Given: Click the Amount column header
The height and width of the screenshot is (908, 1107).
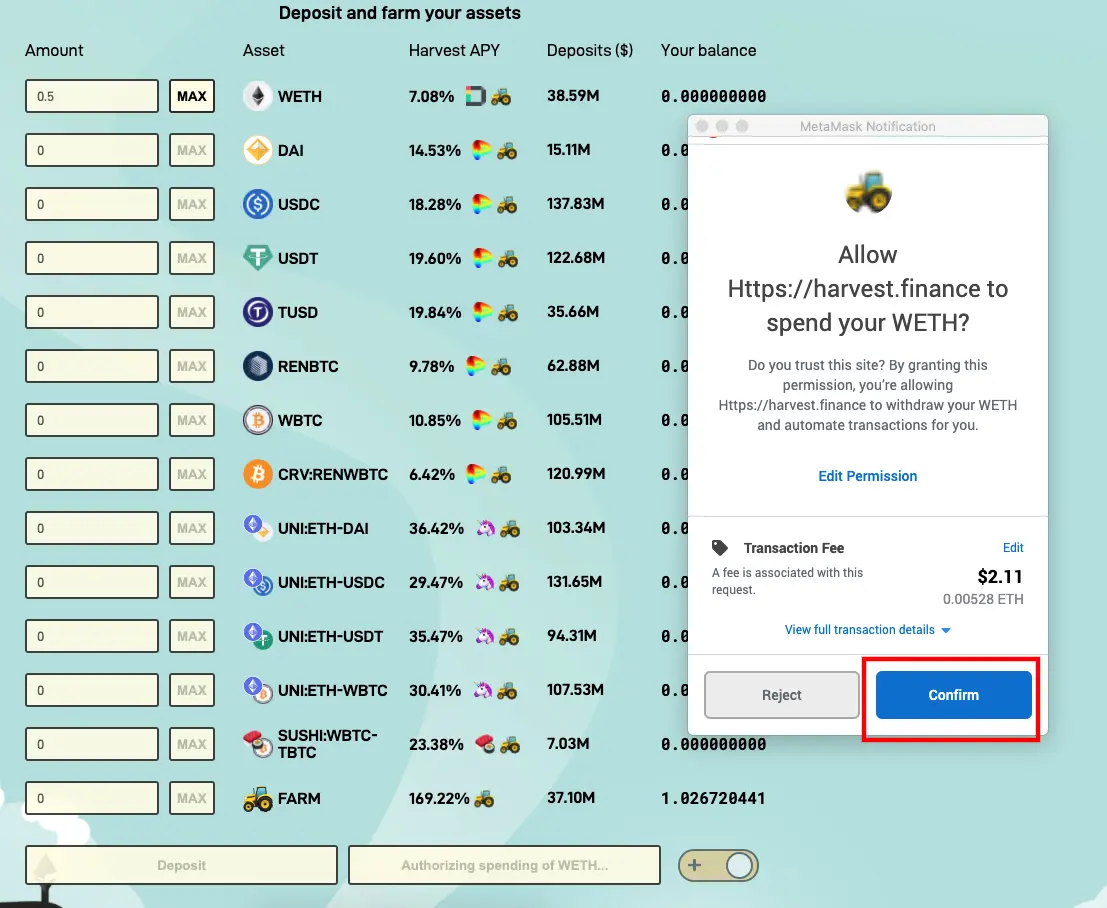Looking at the screenshot, I should pos(54,50).
